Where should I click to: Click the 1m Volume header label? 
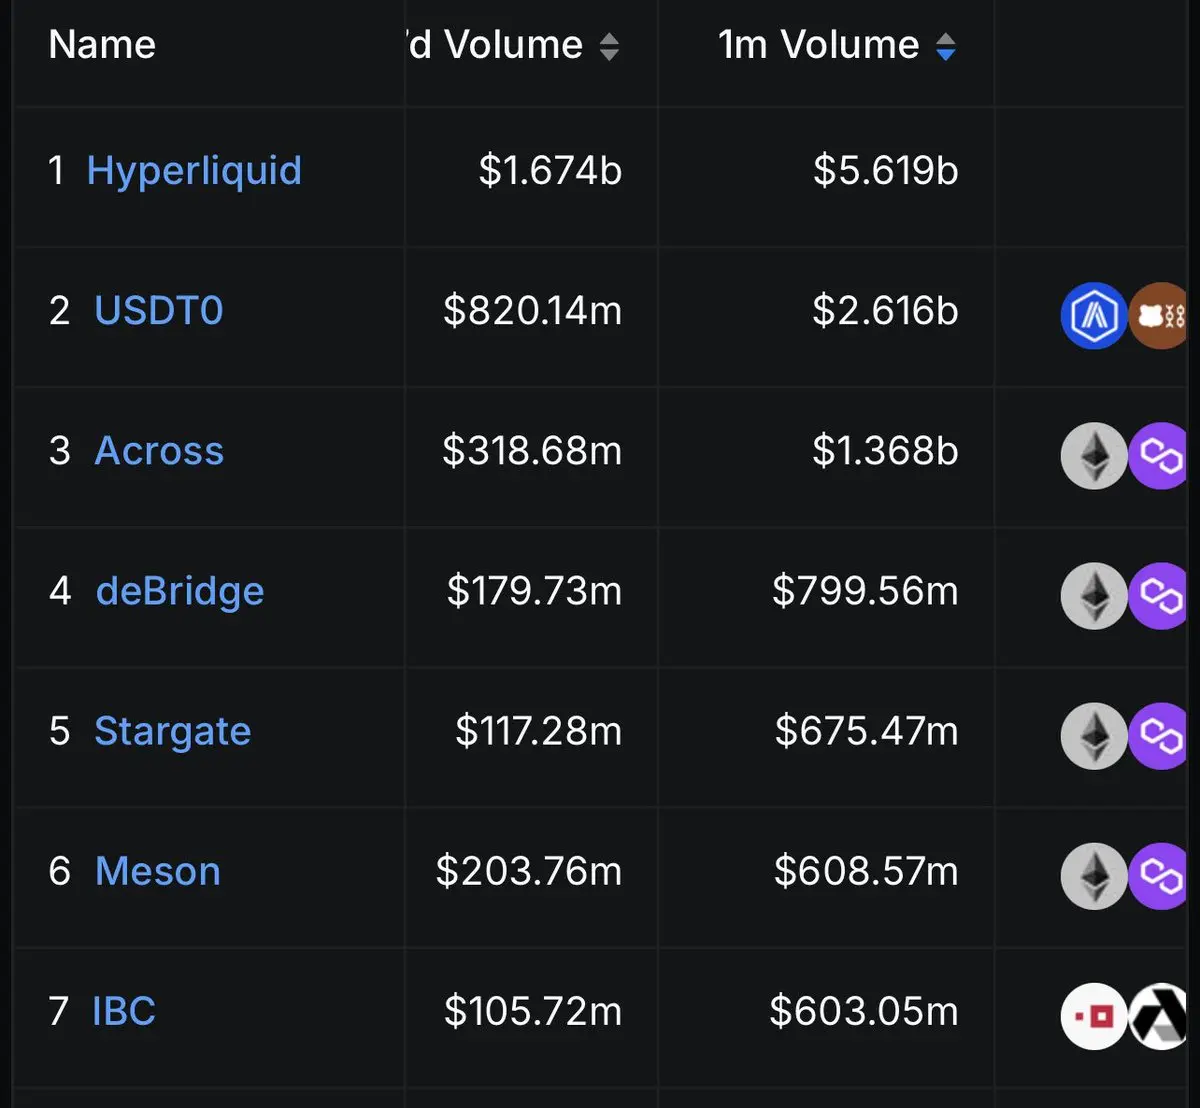point(819,45)
